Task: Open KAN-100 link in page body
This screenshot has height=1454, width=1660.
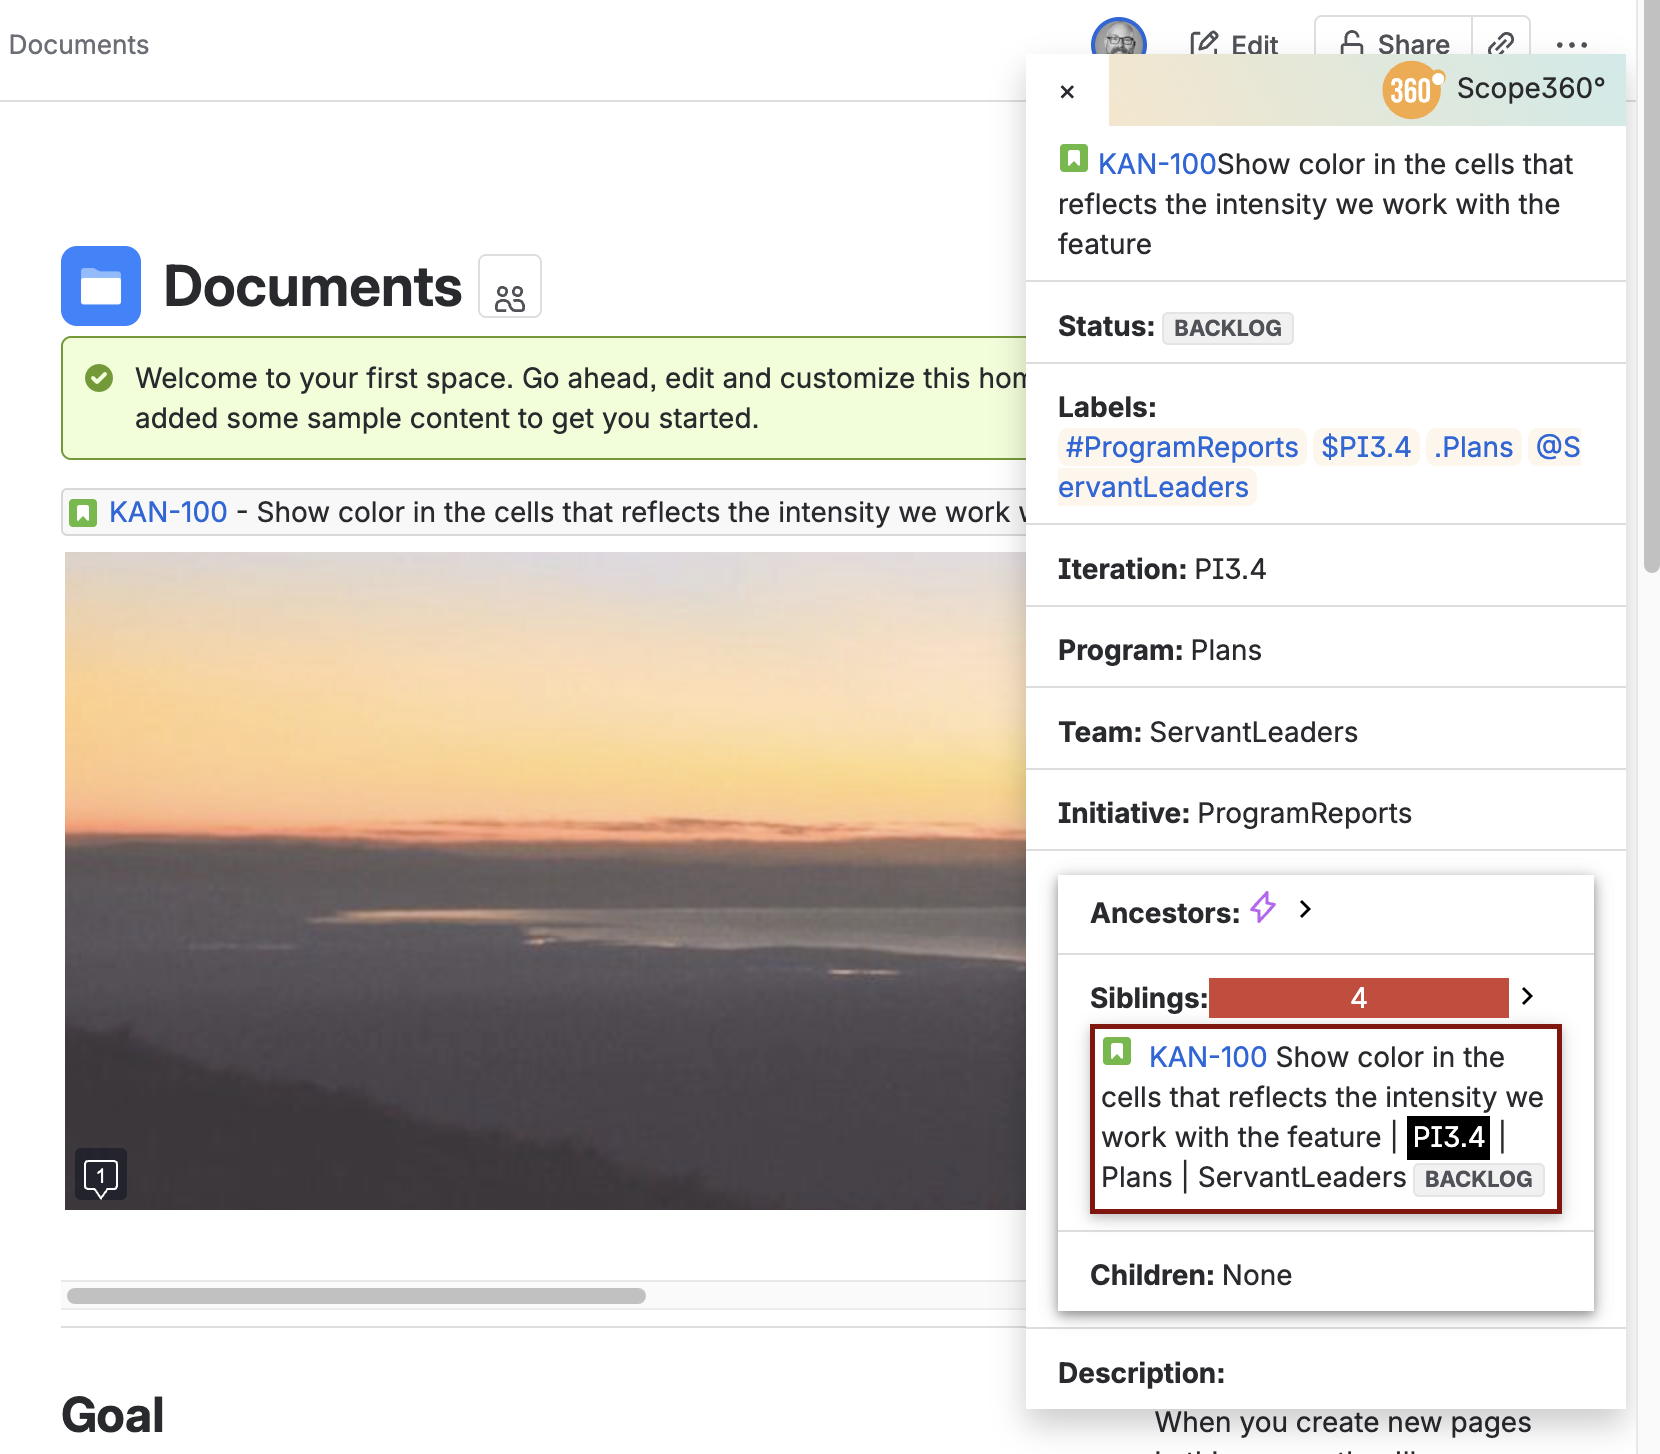Action: click(168, 512)
